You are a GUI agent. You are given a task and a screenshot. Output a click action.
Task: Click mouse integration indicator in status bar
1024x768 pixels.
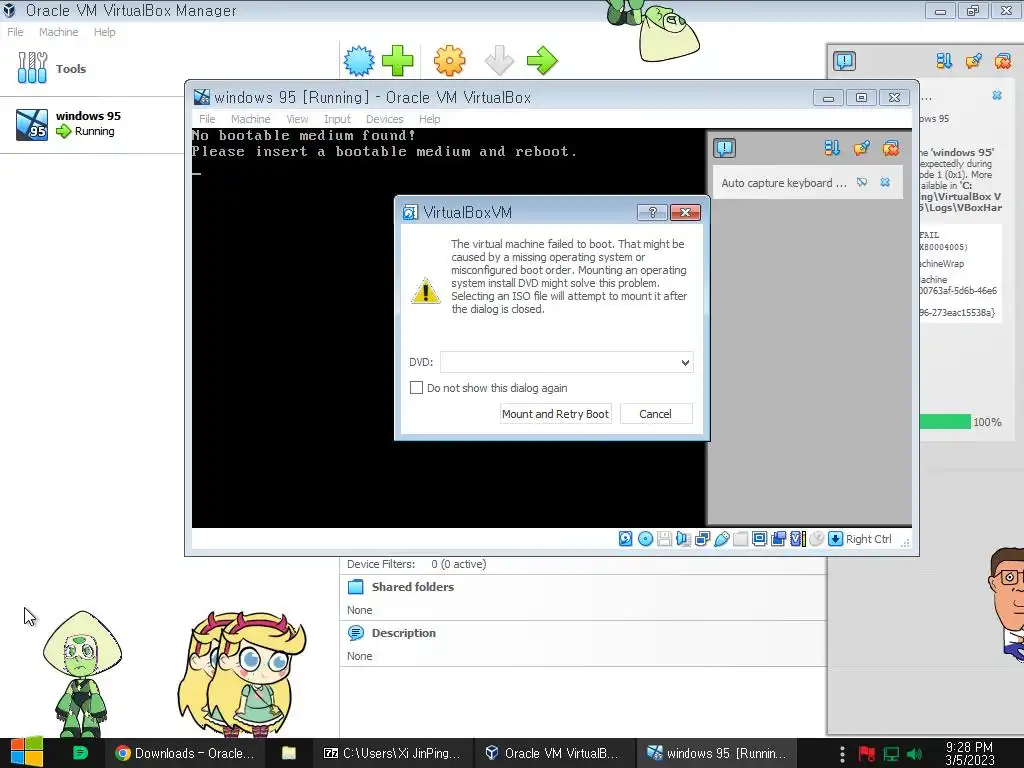click(816, 539)
